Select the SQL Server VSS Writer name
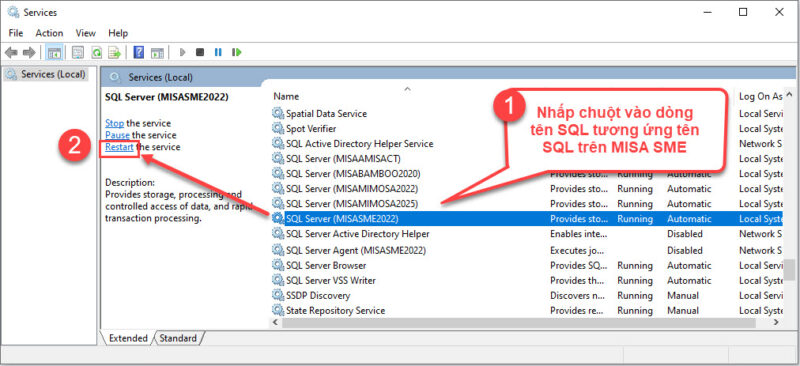The height and width of the screenshot is (366, 800). tap(331, 280)
